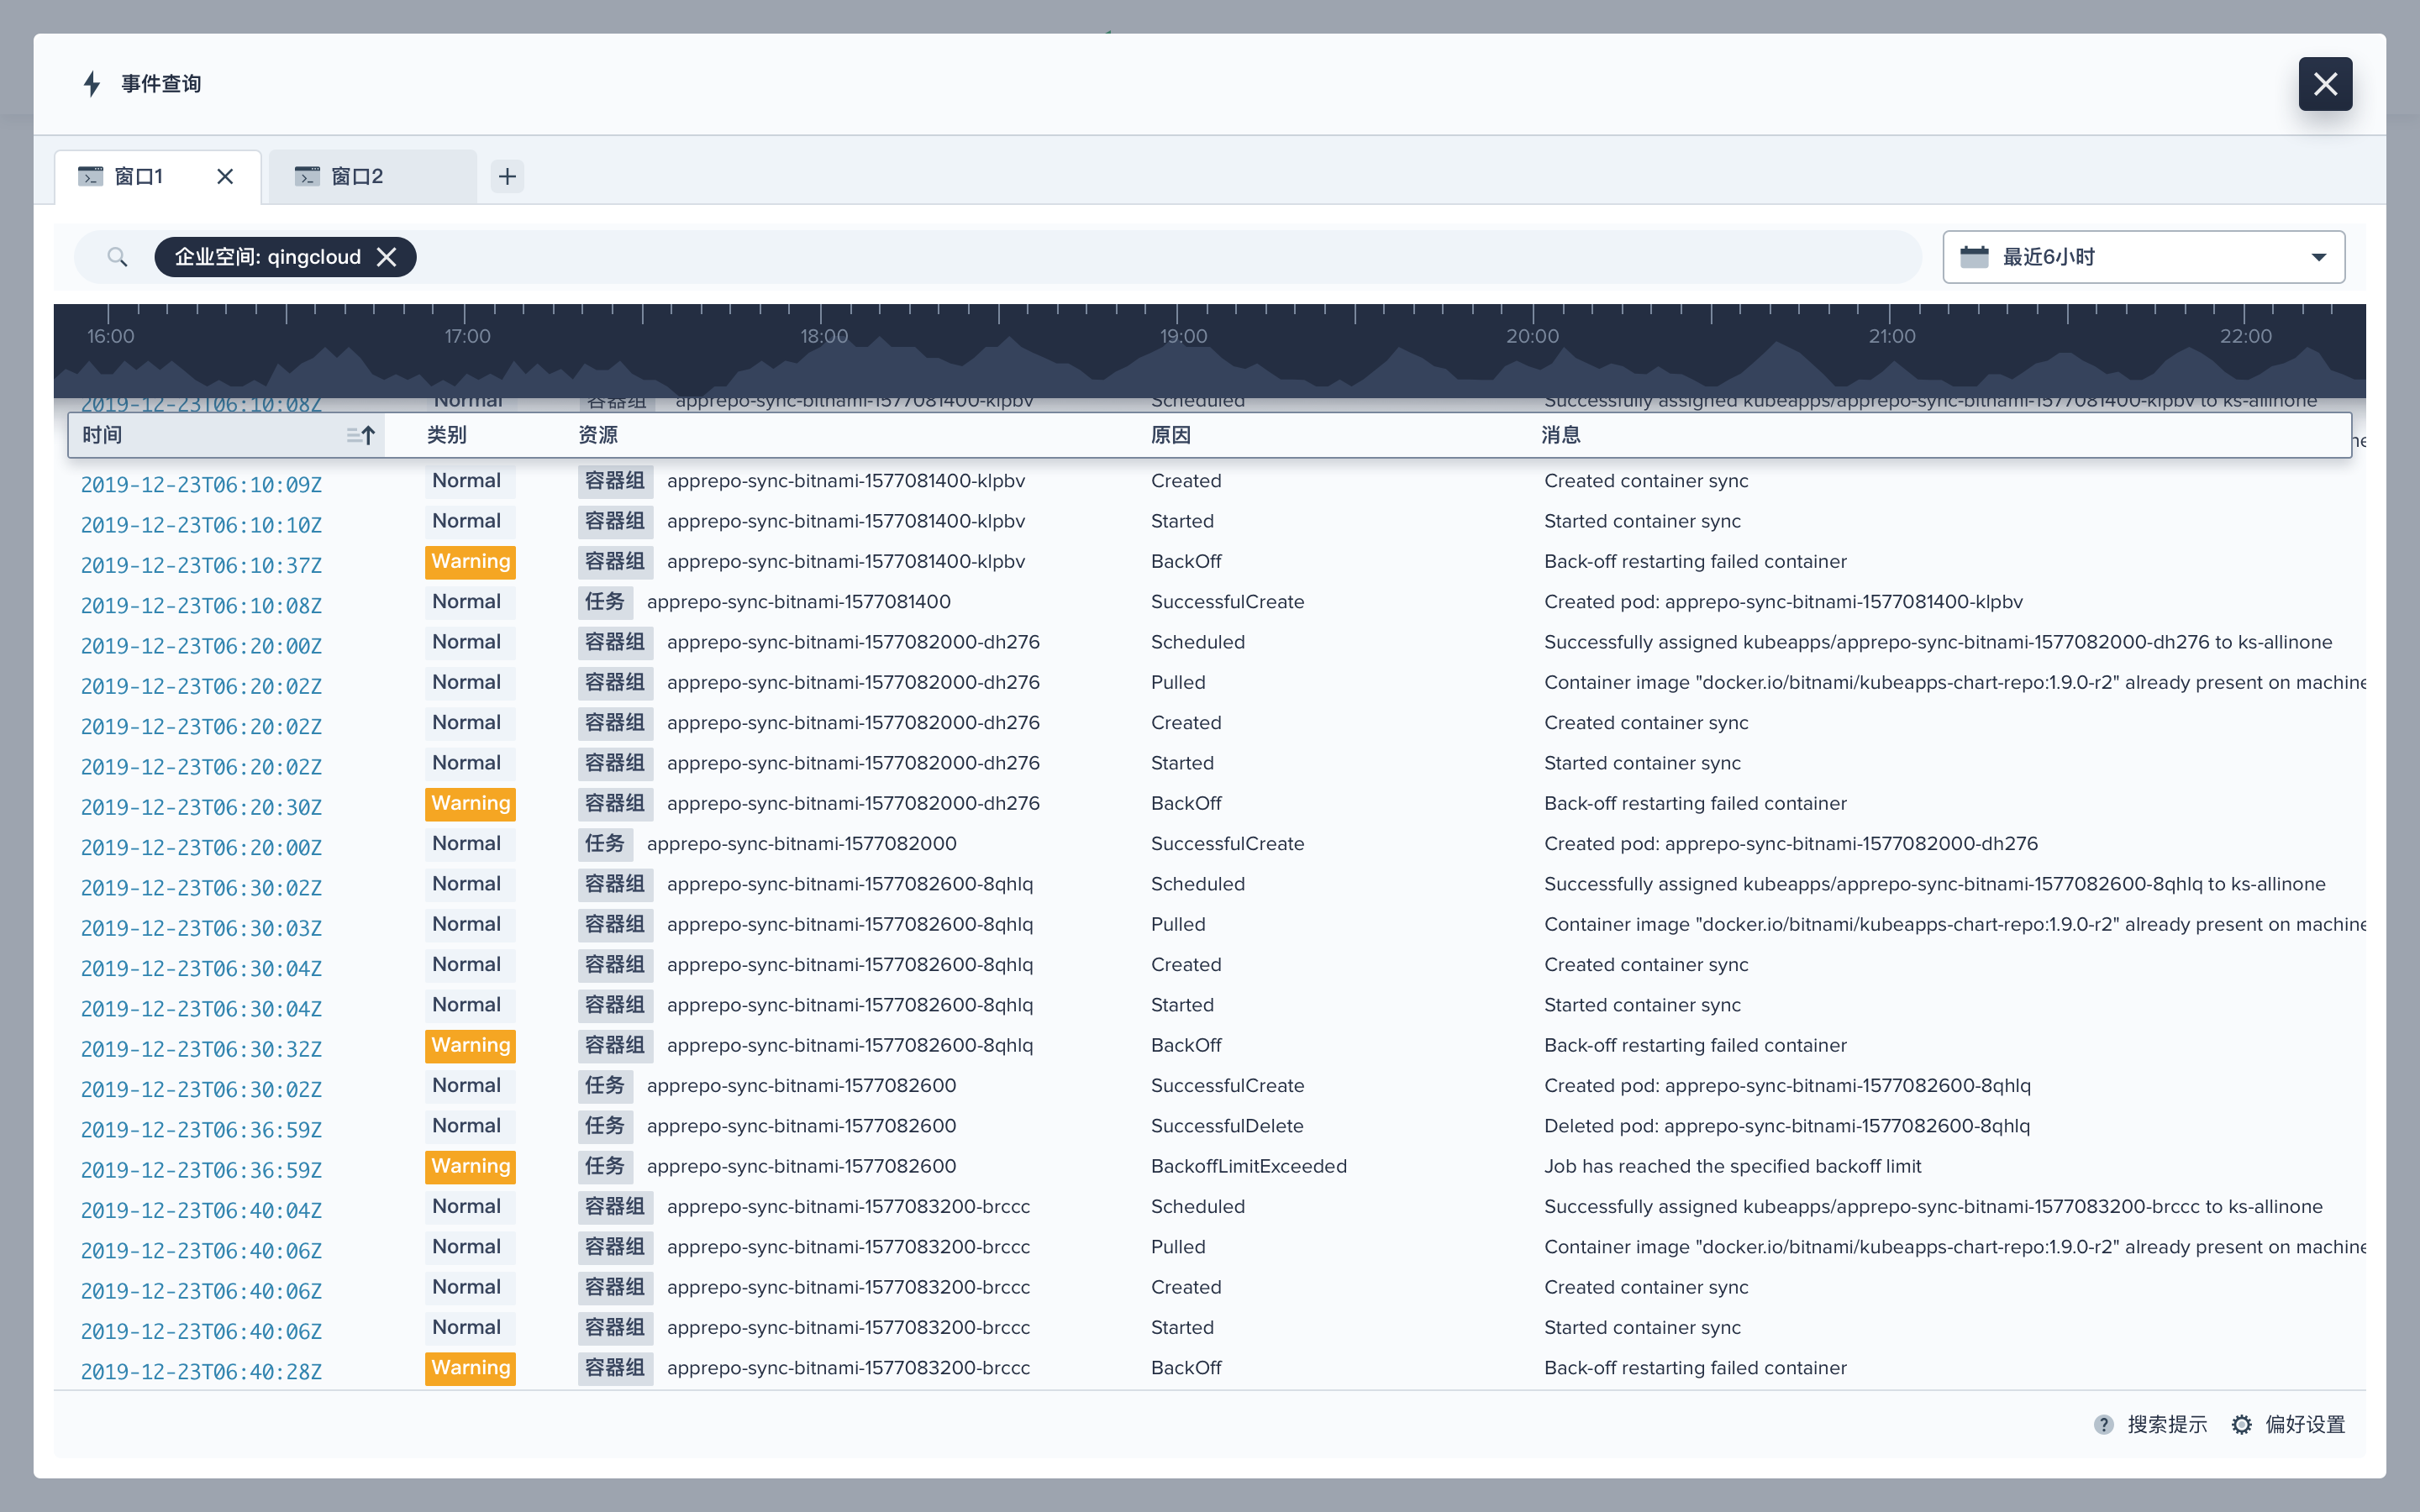This screenshot has height=1512, width=2420.
Task: Click the 资源 column header
Action: (x=597, y=435)
